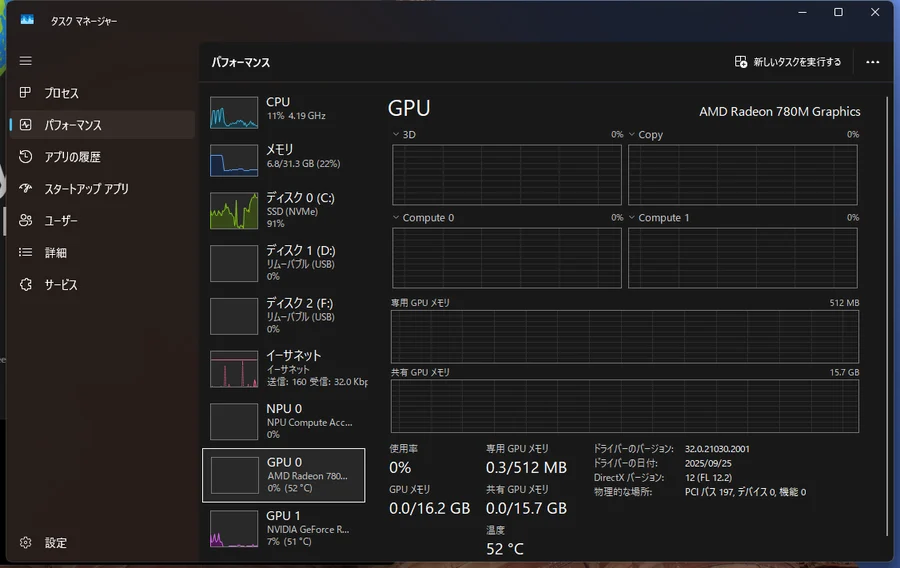The height and width of the screenshot is (568, 900).
Task: Open the サービス page
Action: (x=61, y=285)
